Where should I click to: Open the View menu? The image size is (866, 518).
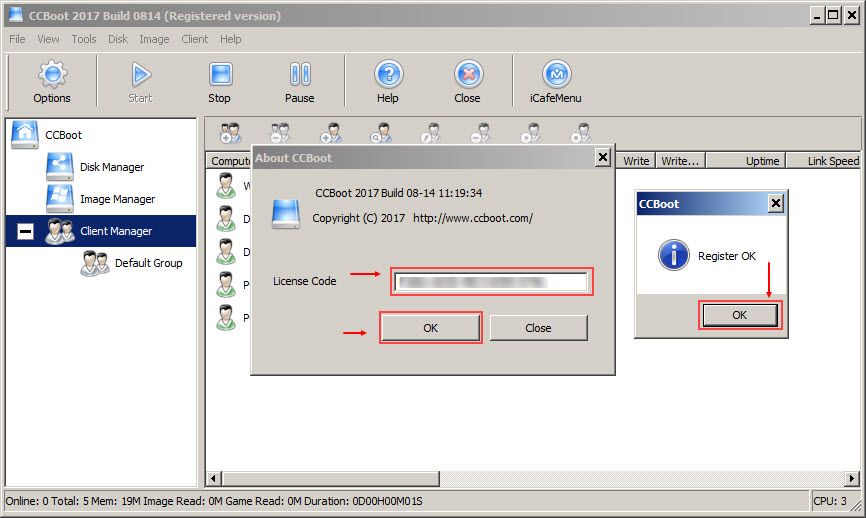pyautogui.click(x=48, y=39)
